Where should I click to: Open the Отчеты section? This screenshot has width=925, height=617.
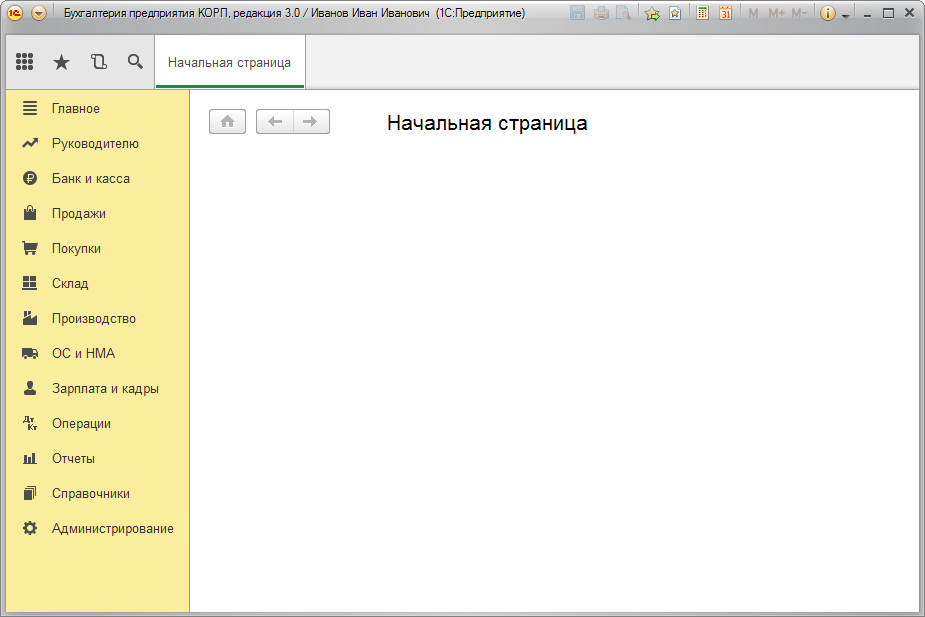coord(73,459)
